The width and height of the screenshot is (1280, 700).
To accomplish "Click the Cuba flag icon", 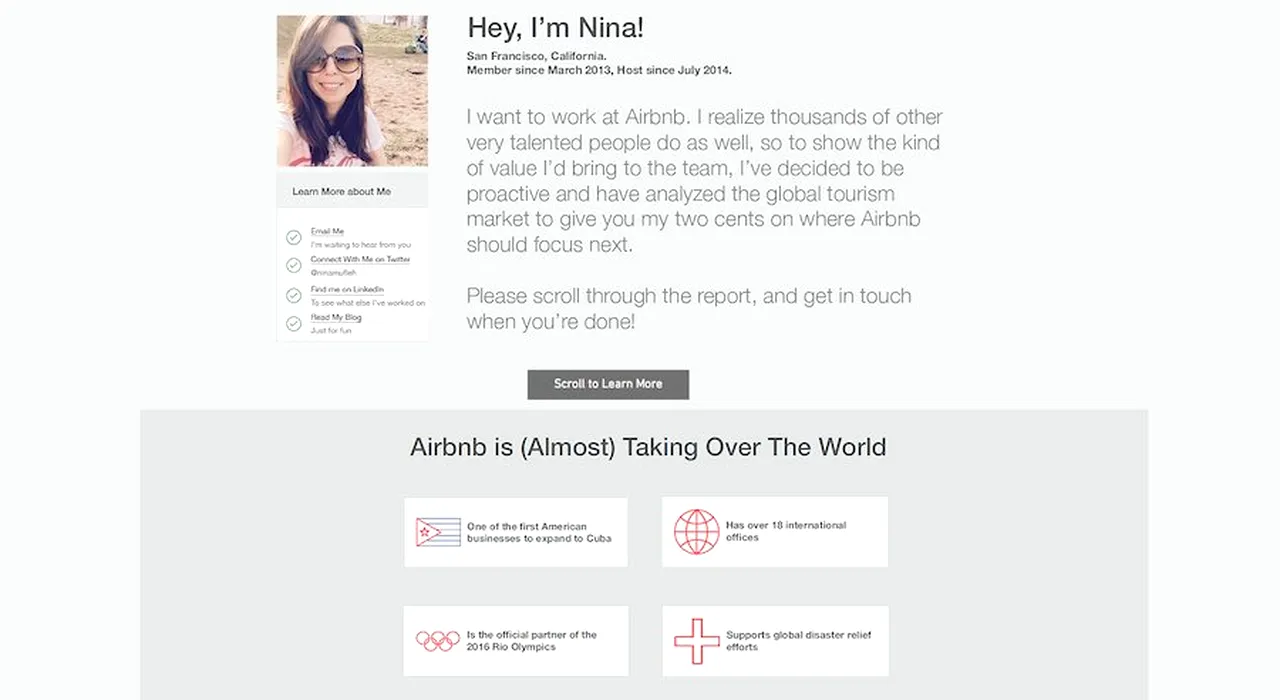I will (438, 532).
